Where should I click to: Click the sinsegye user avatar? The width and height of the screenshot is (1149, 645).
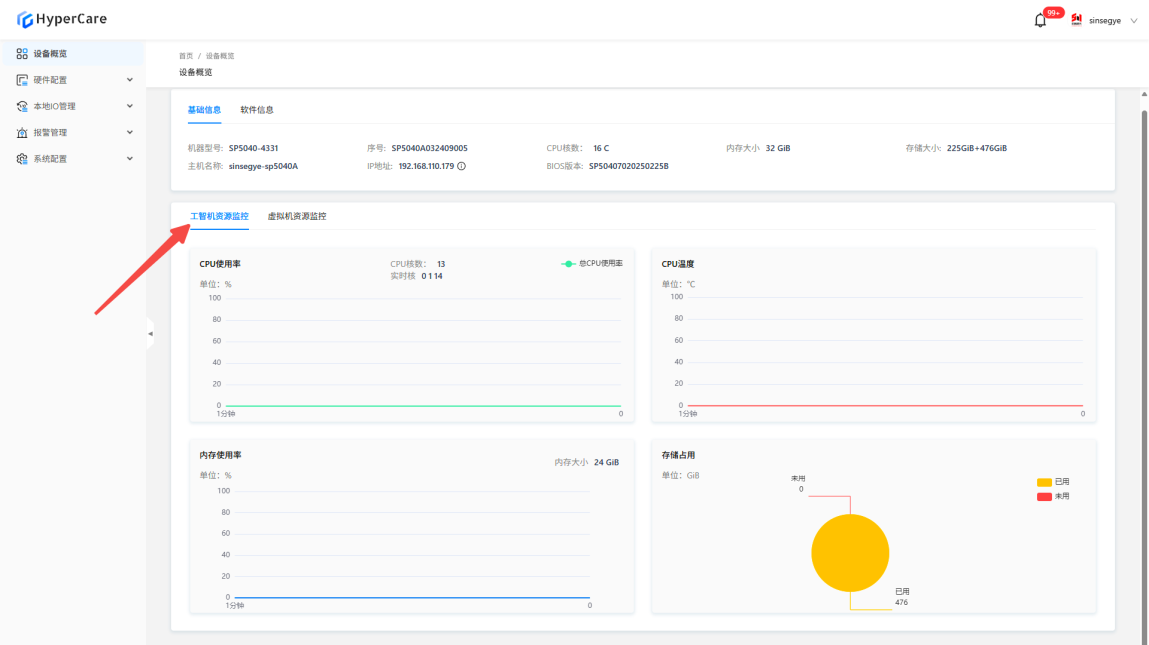click(1077, 20)
